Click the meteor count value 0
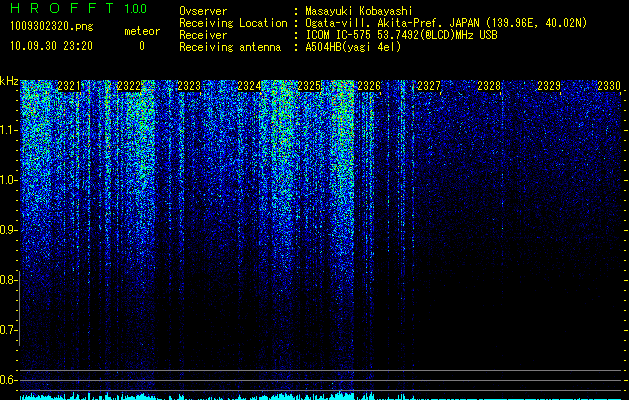Screen dimensions: 629x400 click(x=142, y=46)
